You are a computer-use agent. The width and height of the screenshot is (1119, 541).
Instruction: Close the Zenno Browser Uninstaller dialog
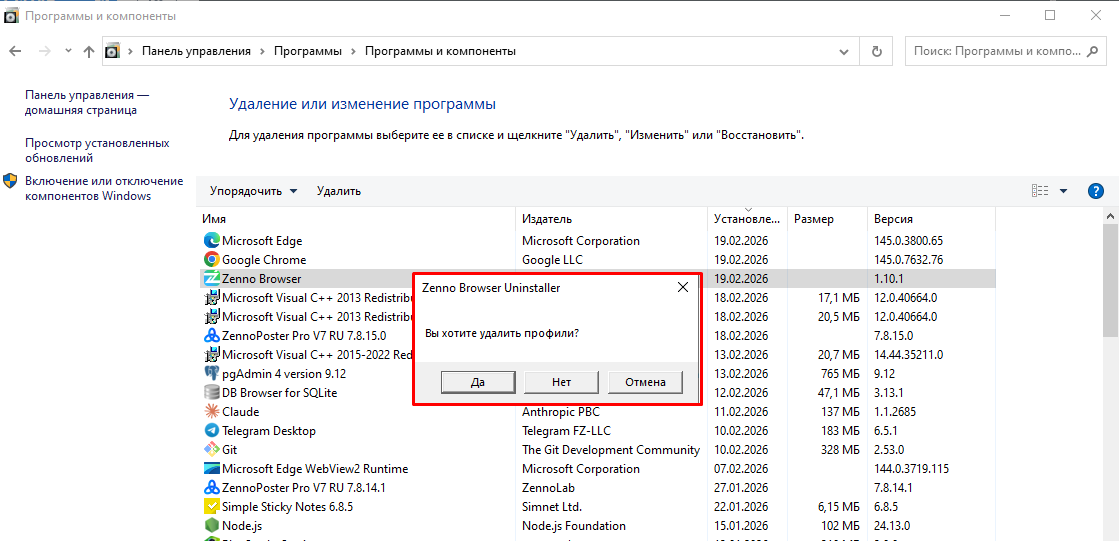coord(683,288)
